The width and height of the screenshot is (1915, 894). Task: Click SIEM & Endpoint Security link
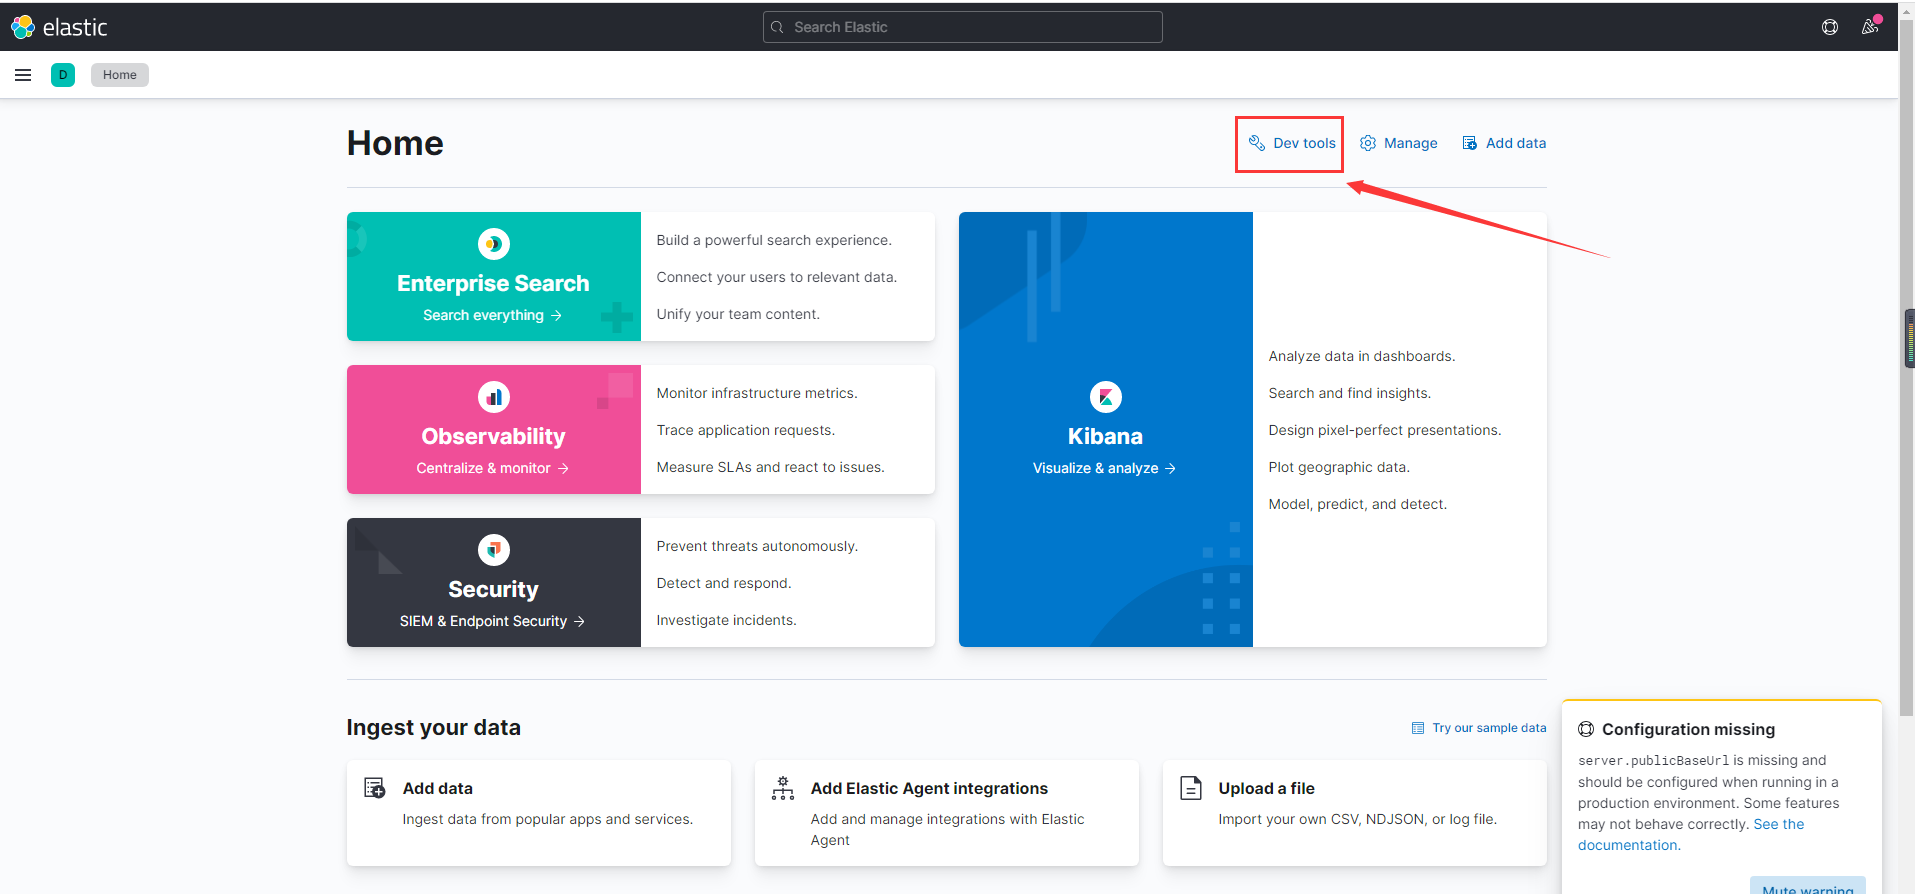click(x=492, y=621)
